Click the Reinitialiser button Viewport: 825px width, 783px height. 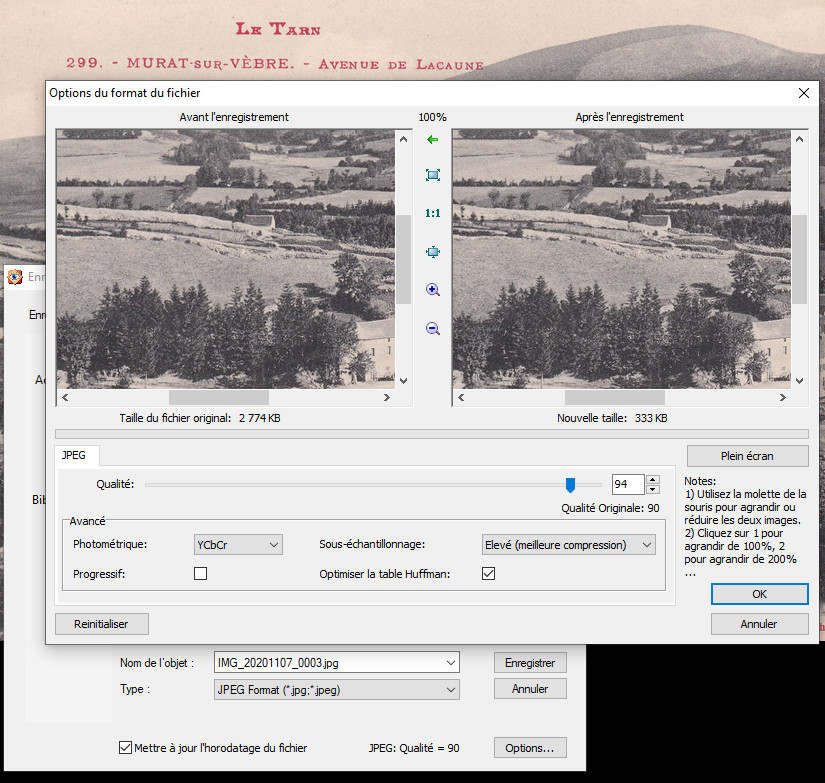click(x=101, y=624)
